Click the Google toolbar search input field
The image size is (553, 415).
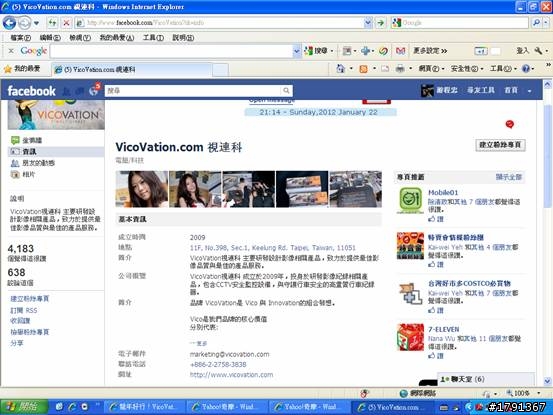point(171,51)
